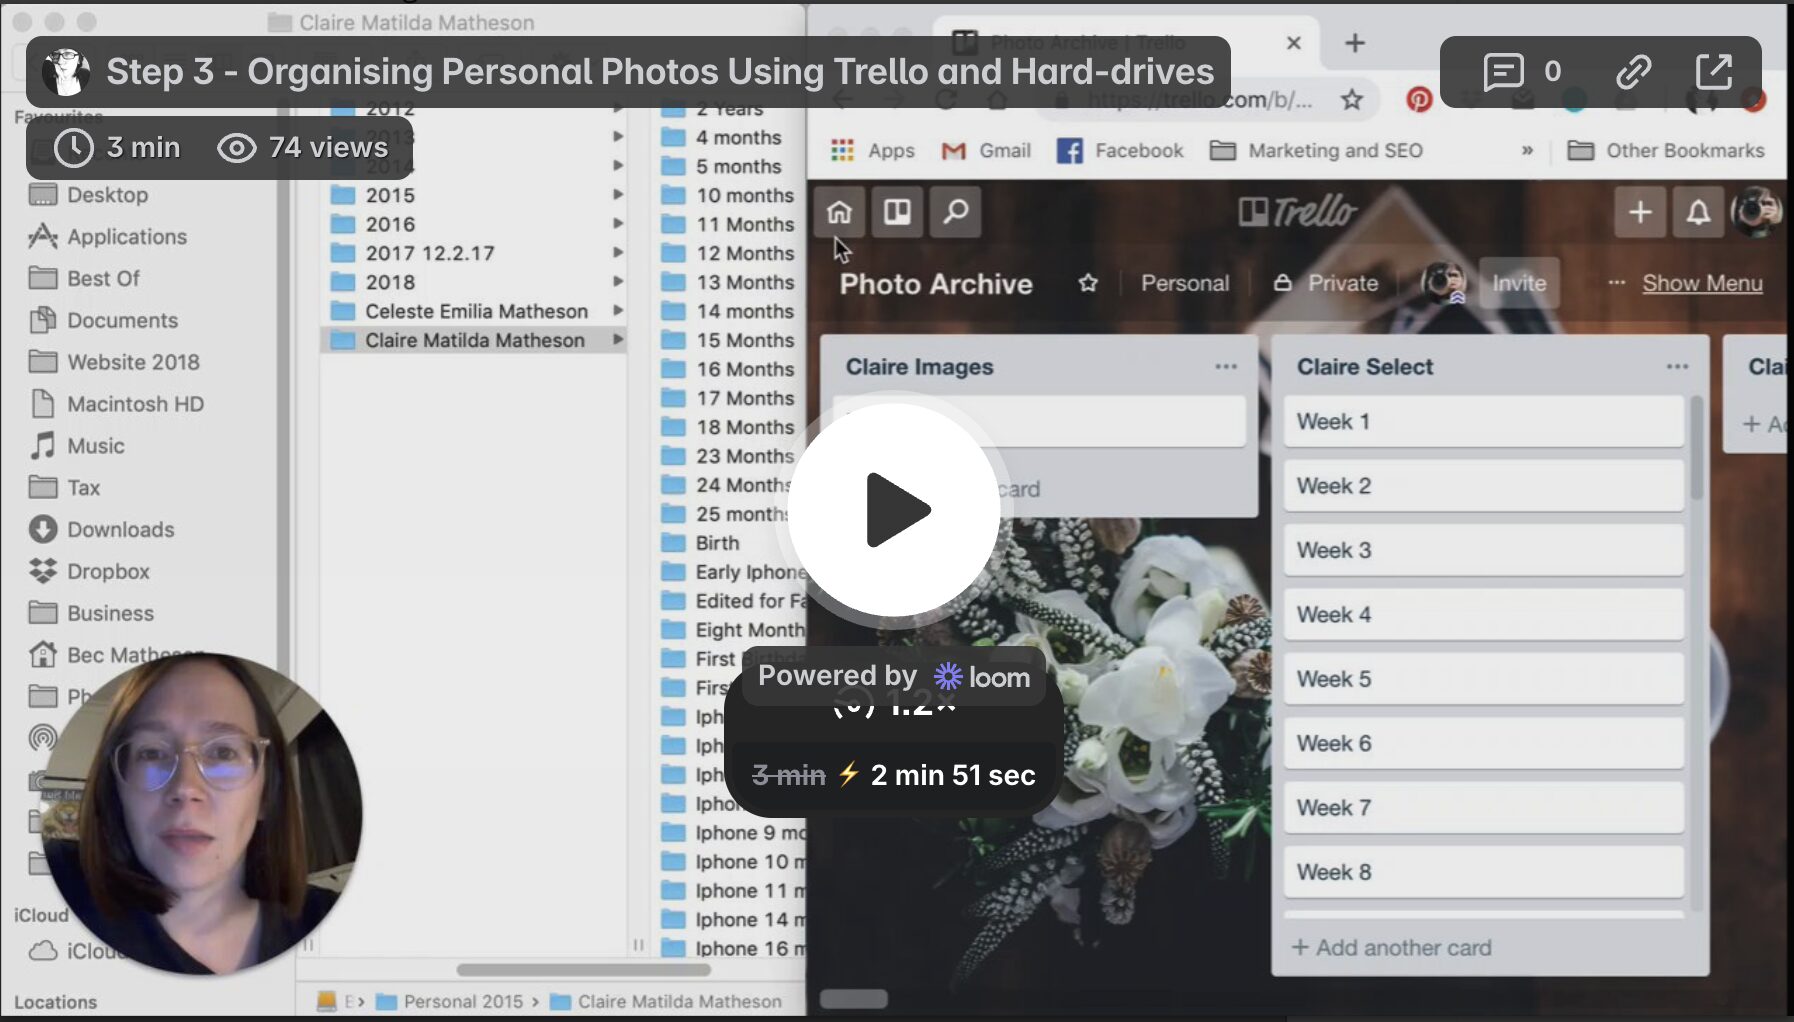Click the Trello search icon

coord(955,212)
